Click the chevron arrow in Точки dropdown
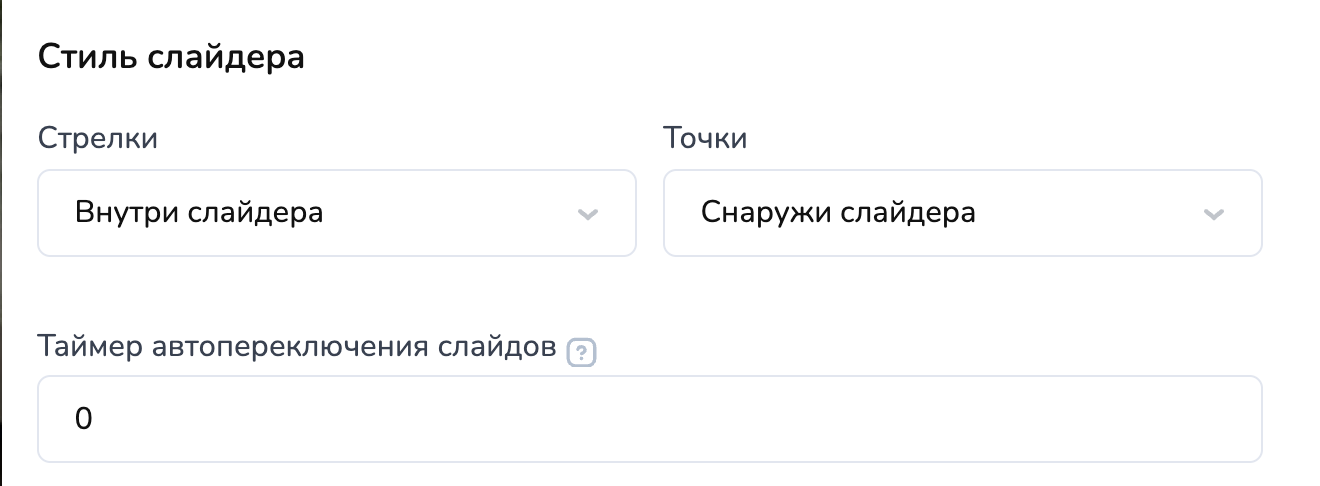 [1214, 214]
